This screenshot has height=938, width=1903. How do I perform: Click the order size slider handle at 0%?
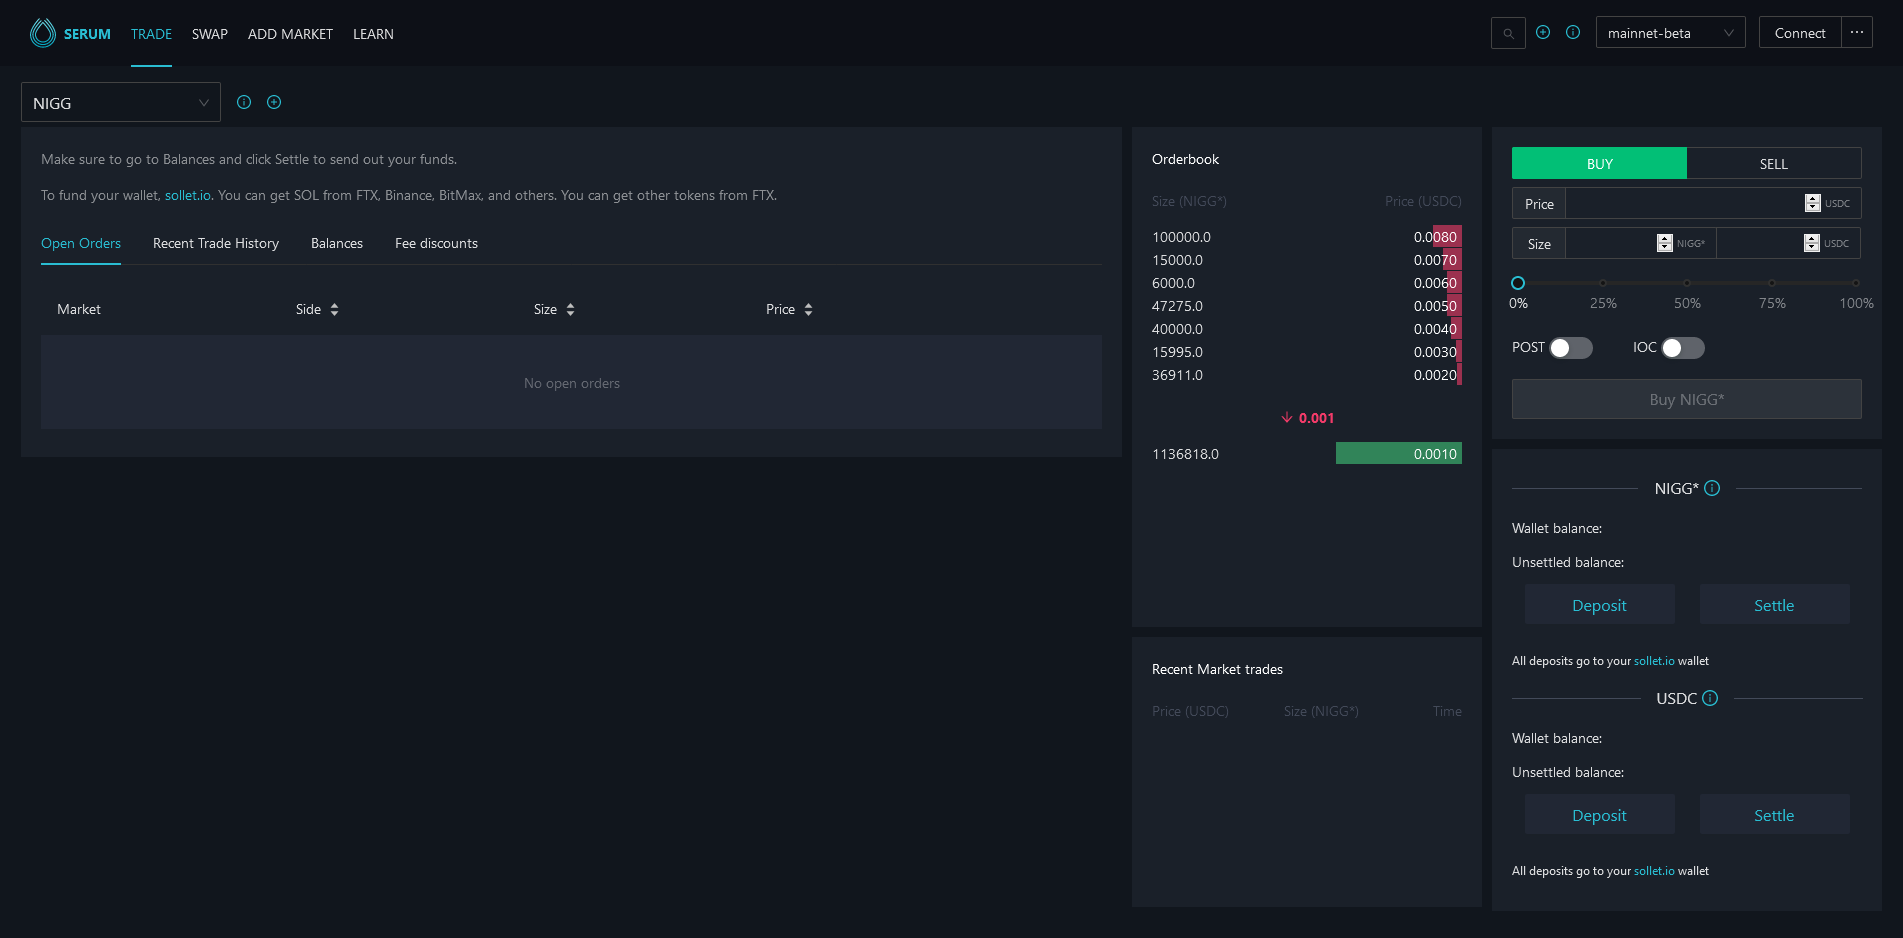pos(1518,283)
